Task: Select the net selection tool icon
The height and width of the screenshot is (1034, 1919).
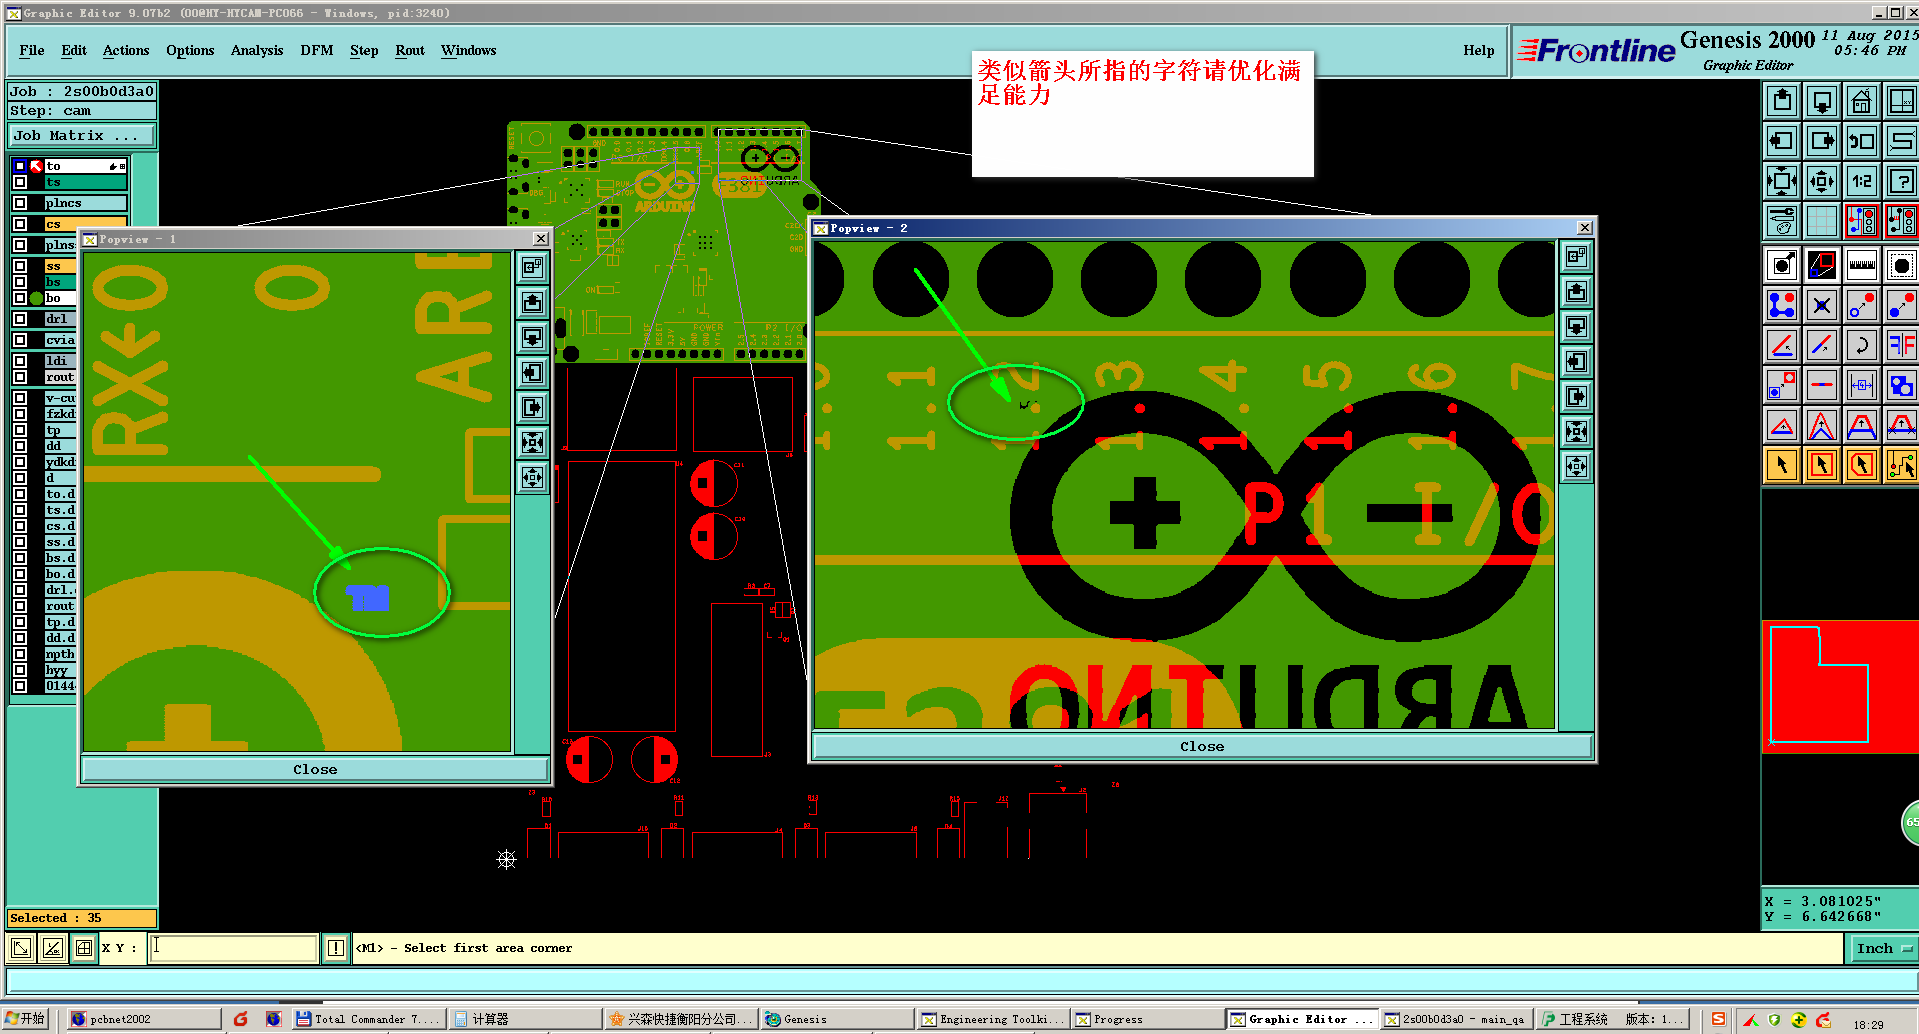Action: click(x=1901, y=465)
